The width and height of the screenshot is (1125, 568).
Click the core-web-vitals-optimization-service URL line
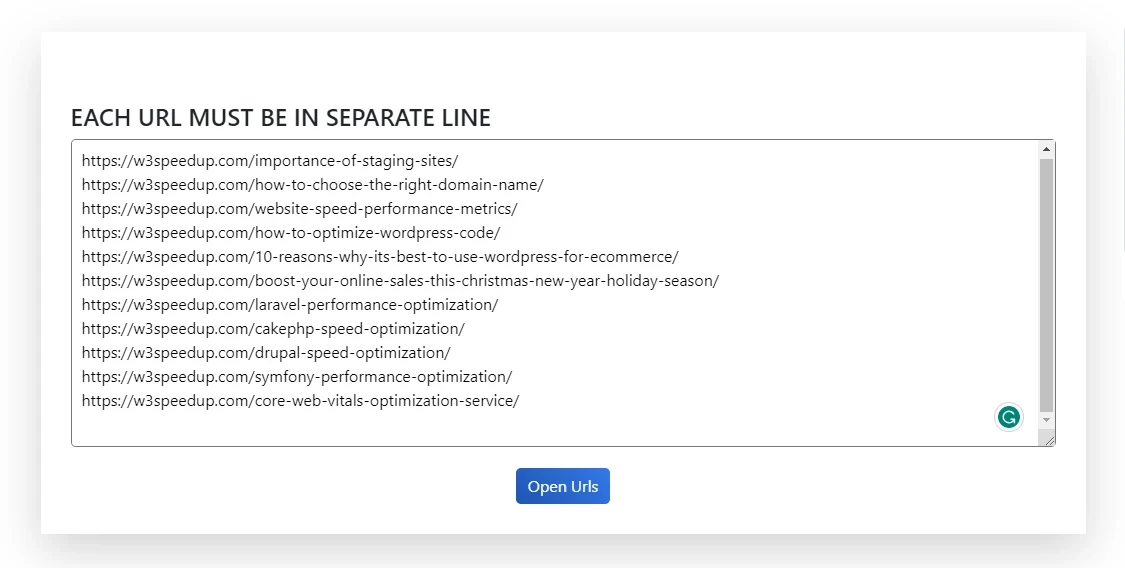click(300, 401)
